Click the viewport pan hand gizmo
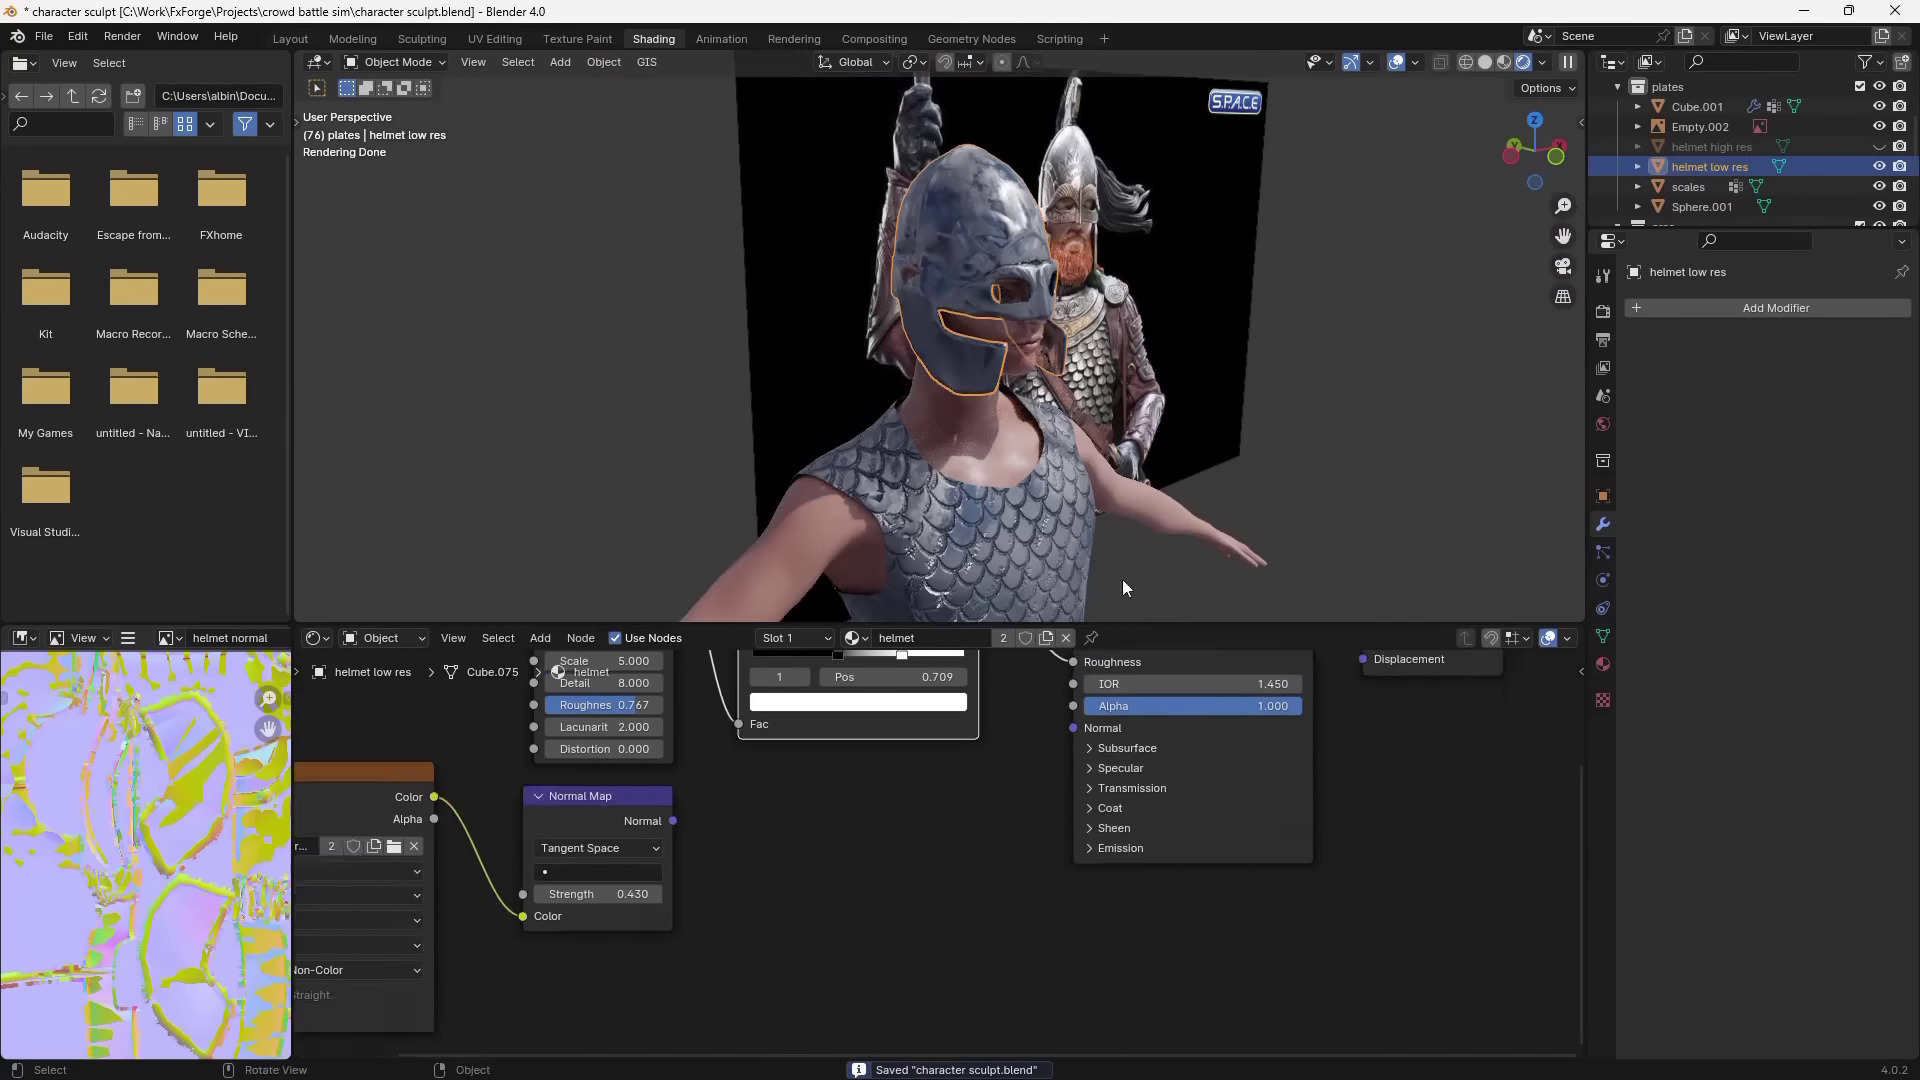 coord(1563,236)
